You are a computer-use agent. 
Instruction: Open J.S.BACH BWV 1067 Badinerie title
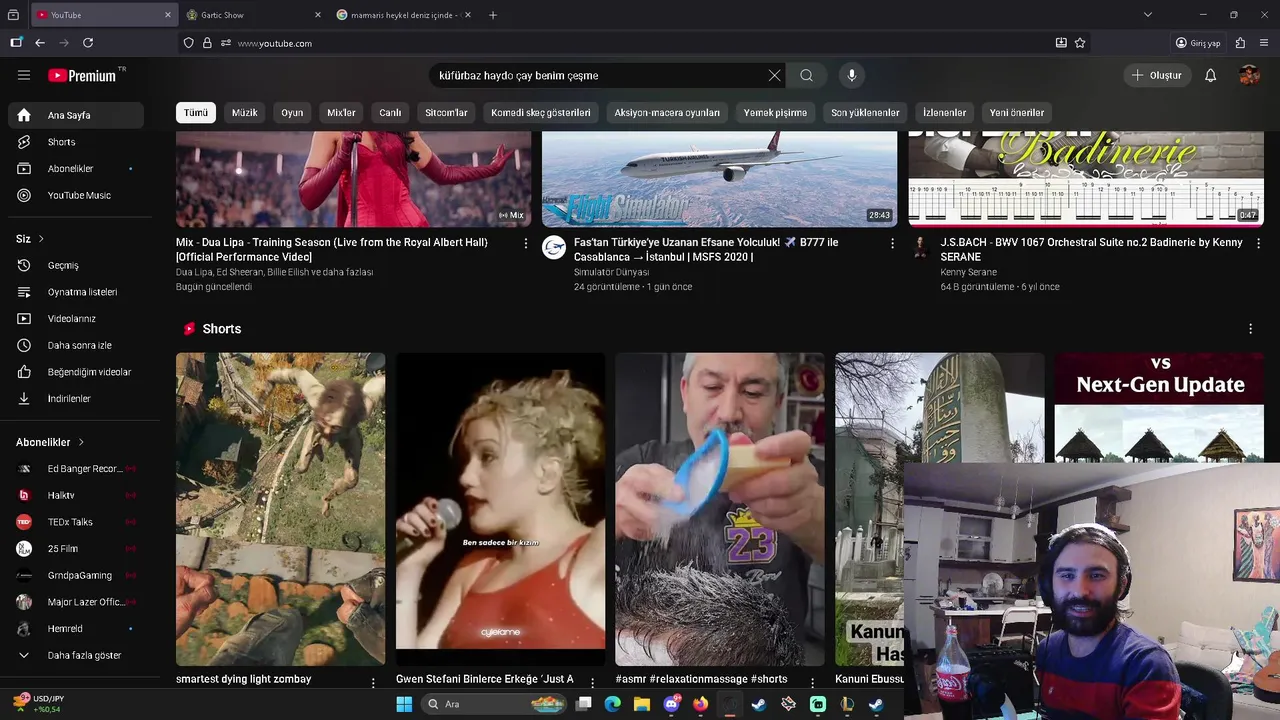click(x=1092, y=250)
